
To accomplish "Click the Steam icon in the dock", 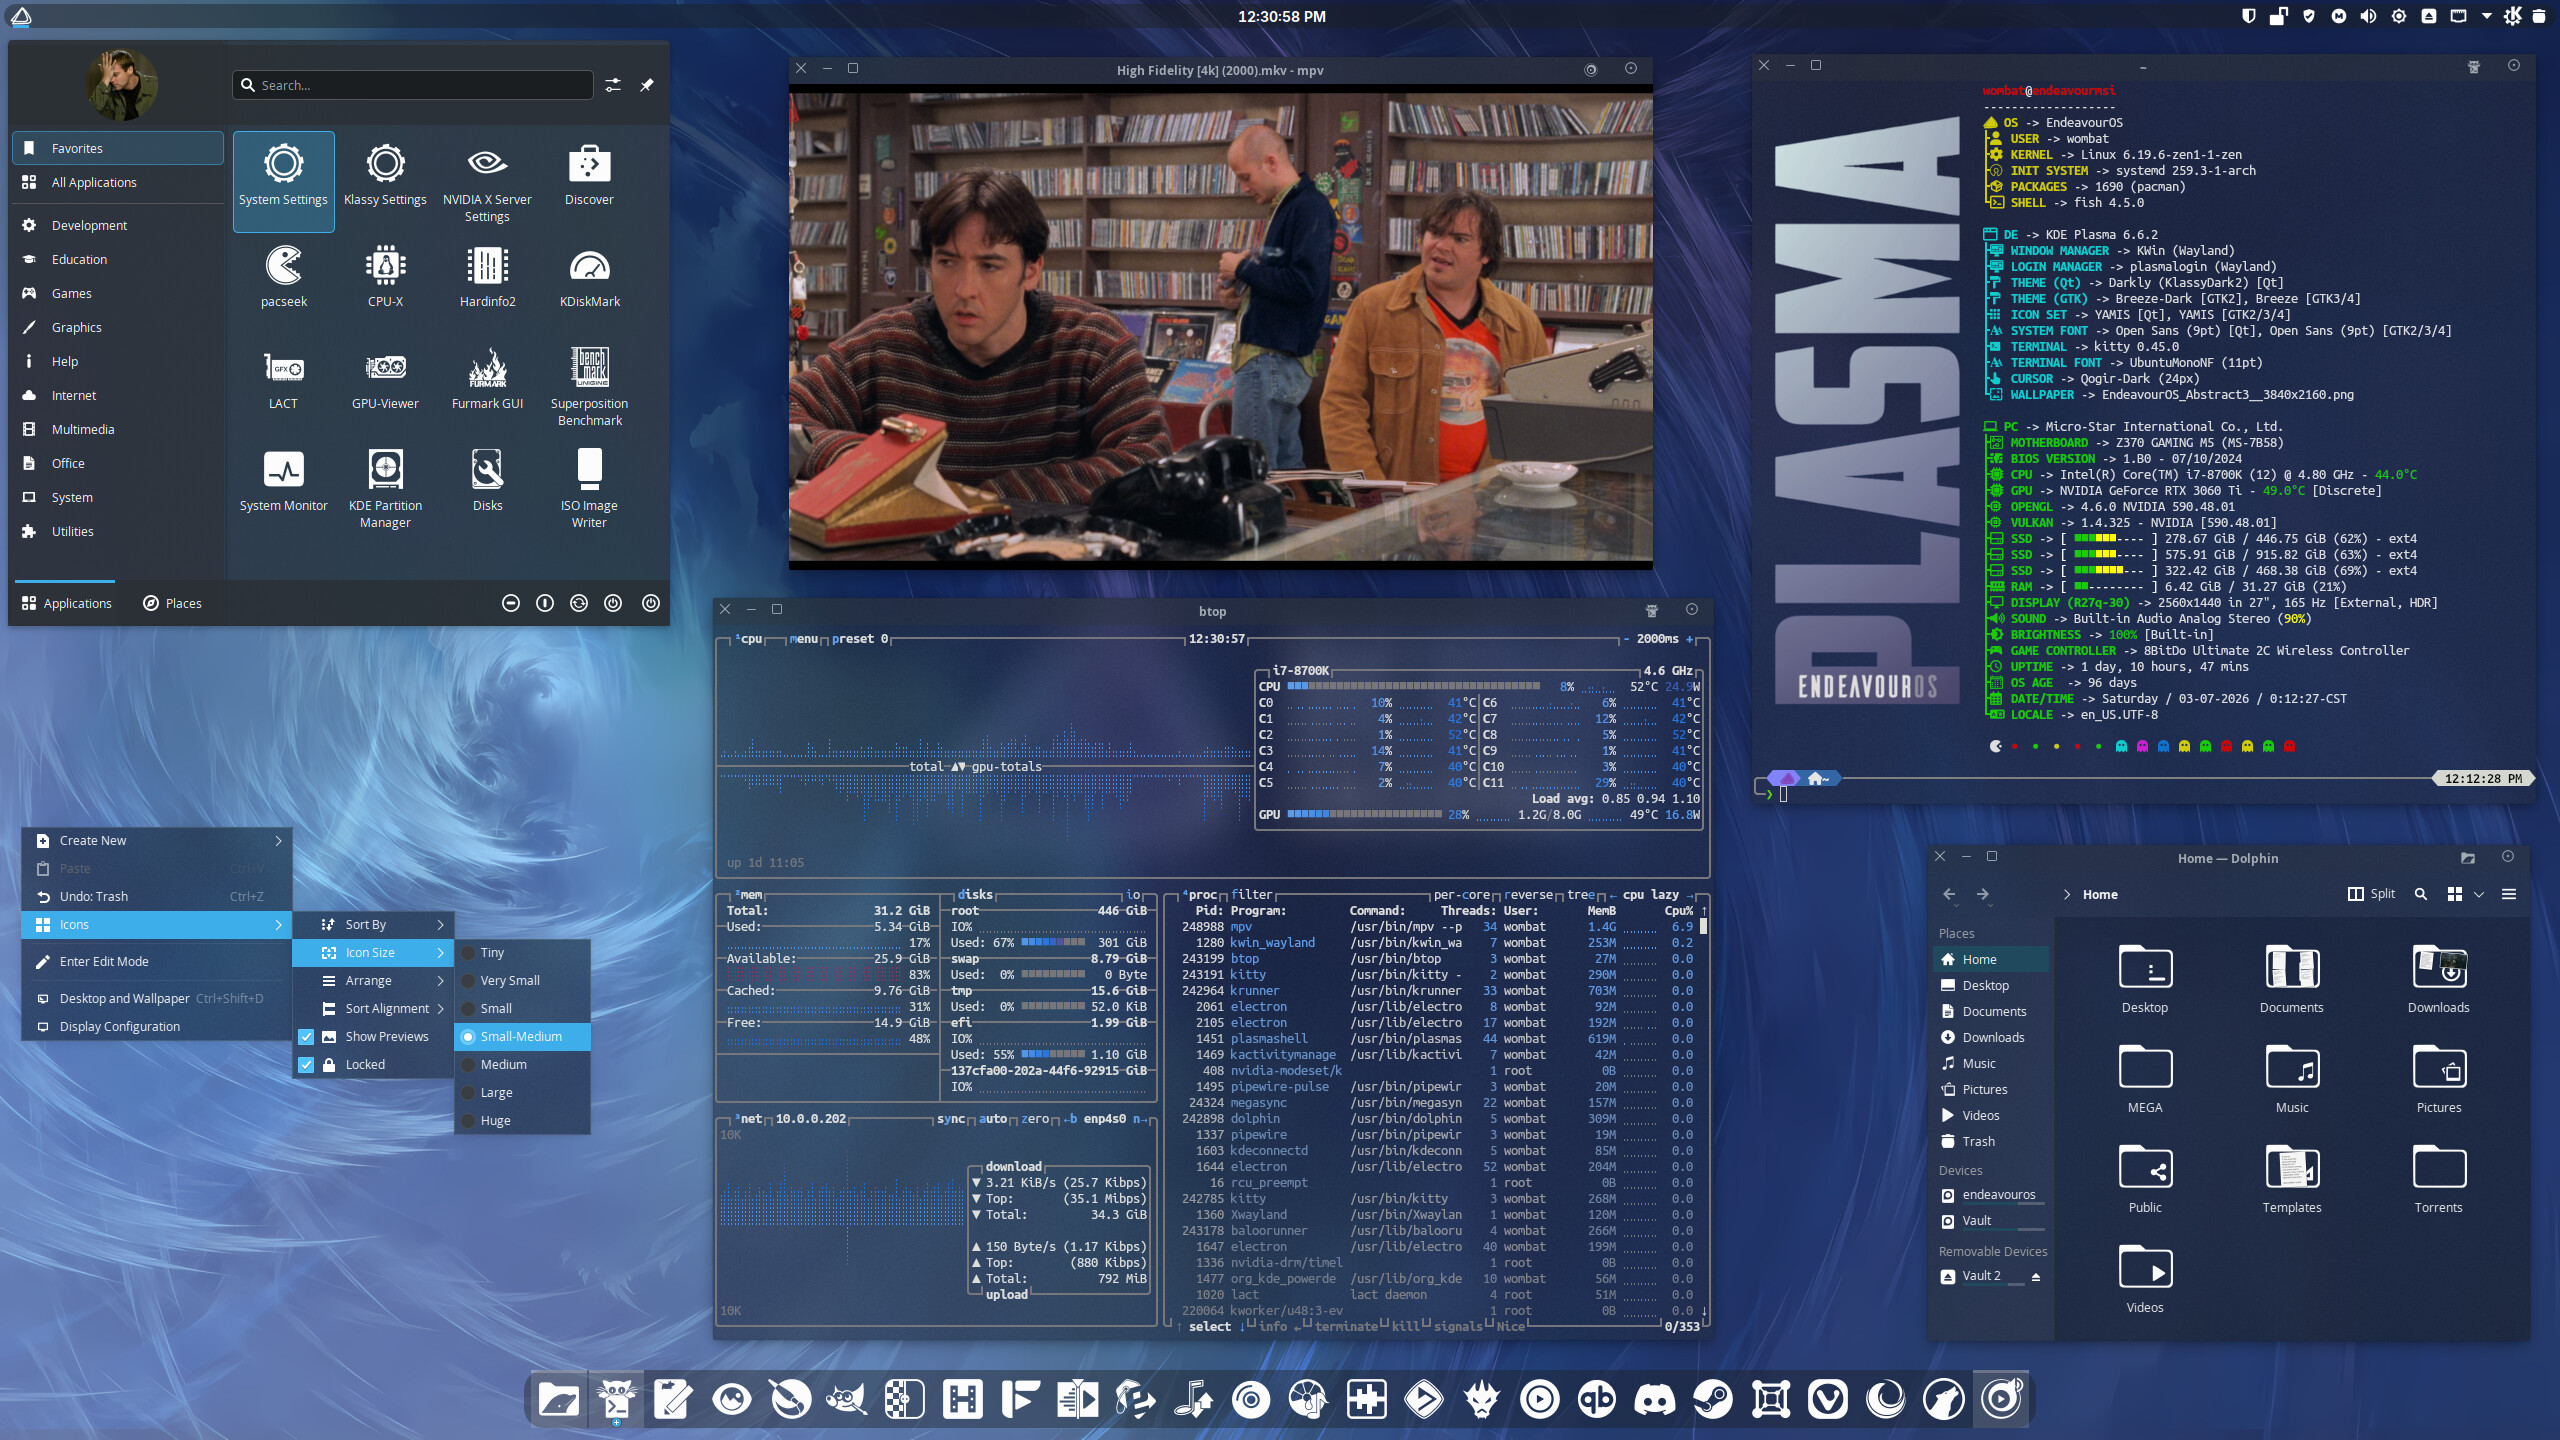I will [1712, 1399].
